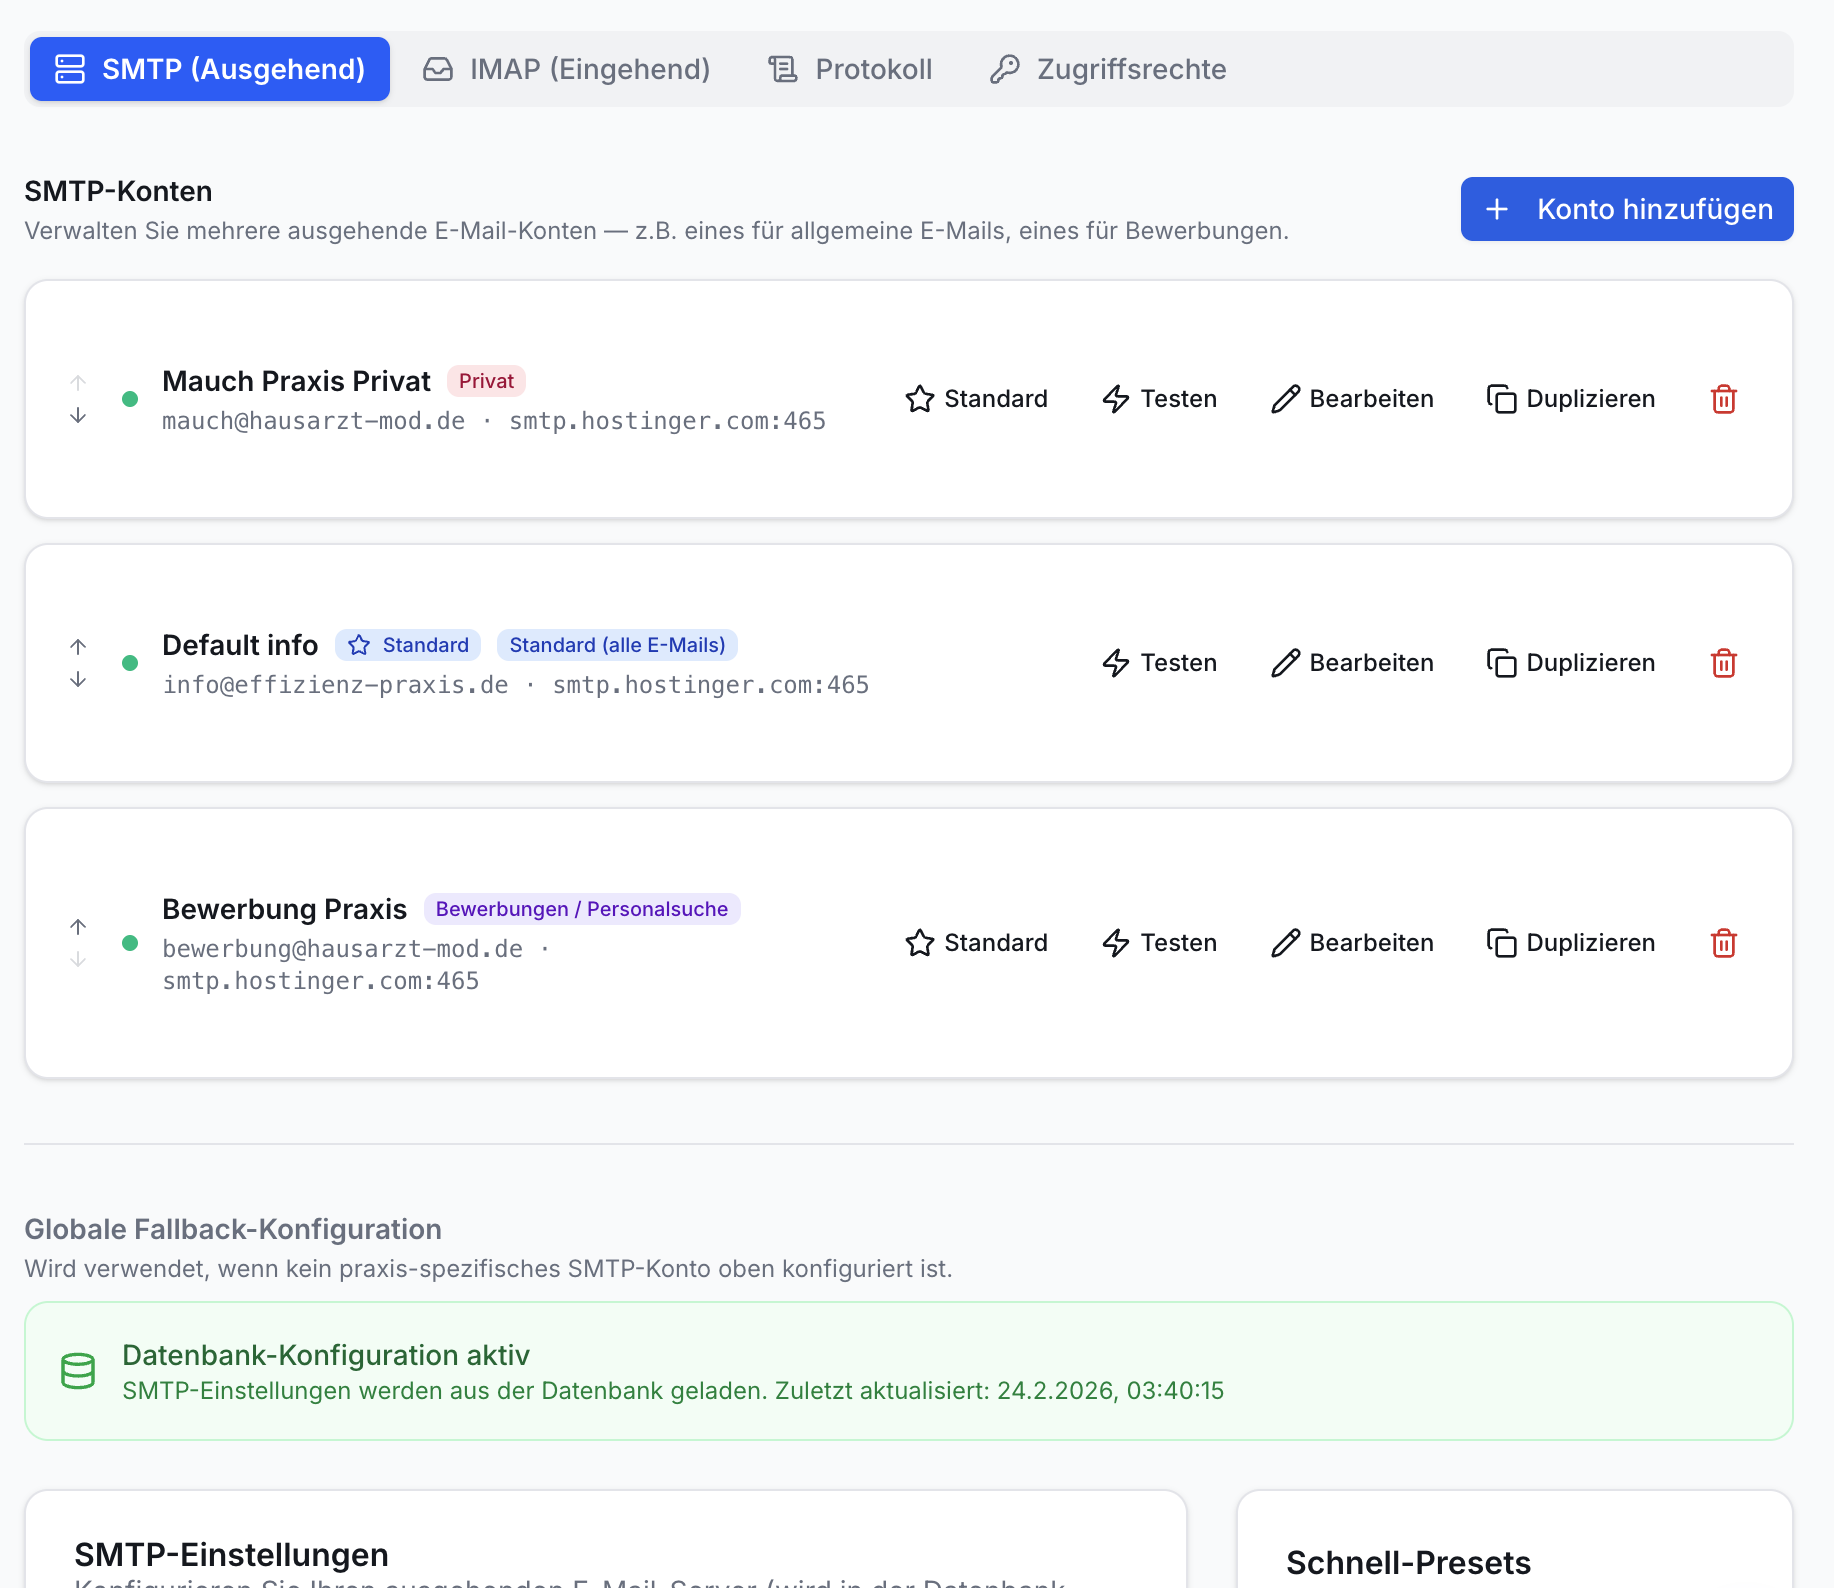The width and height of the screenshot is (1834, 1588).
Task: Click the Bewerbungen / Personalsuche badge
Action: point(582,909)
